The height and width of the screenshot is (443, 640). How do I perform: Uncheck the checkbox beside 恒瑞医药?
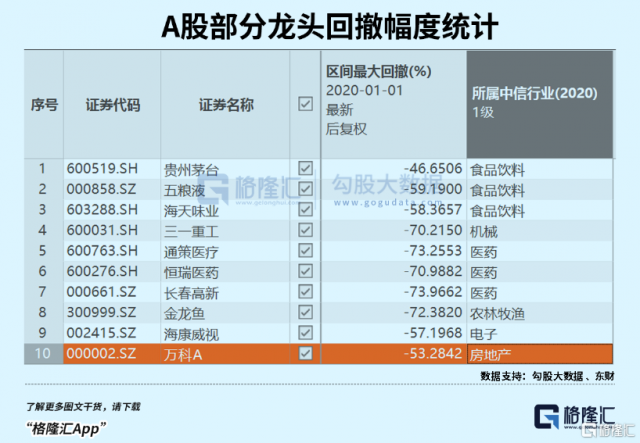tap(305, 271)
